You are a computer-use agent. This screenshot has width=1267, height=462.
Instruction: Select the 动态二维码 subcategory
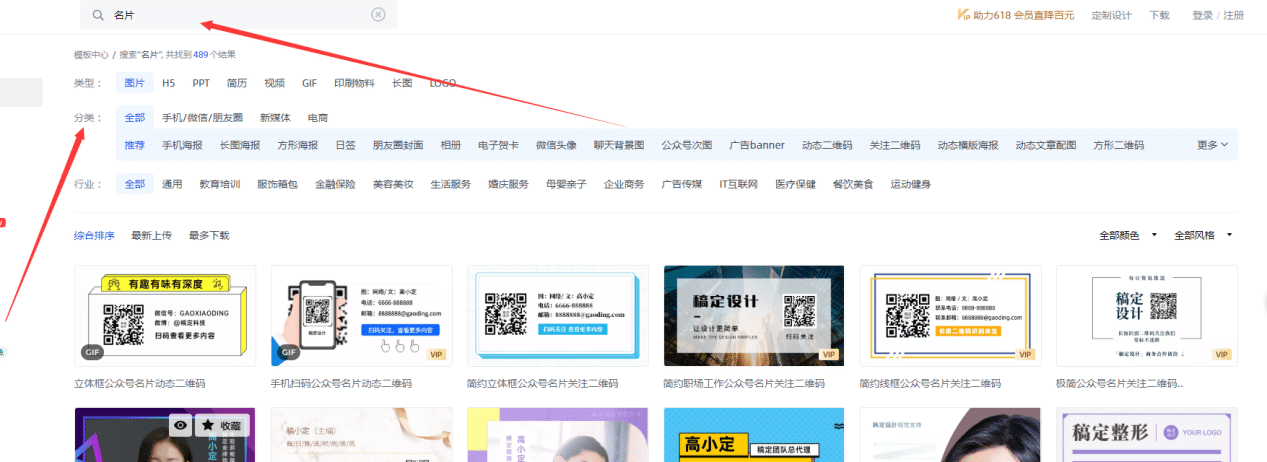coord(827,145)
